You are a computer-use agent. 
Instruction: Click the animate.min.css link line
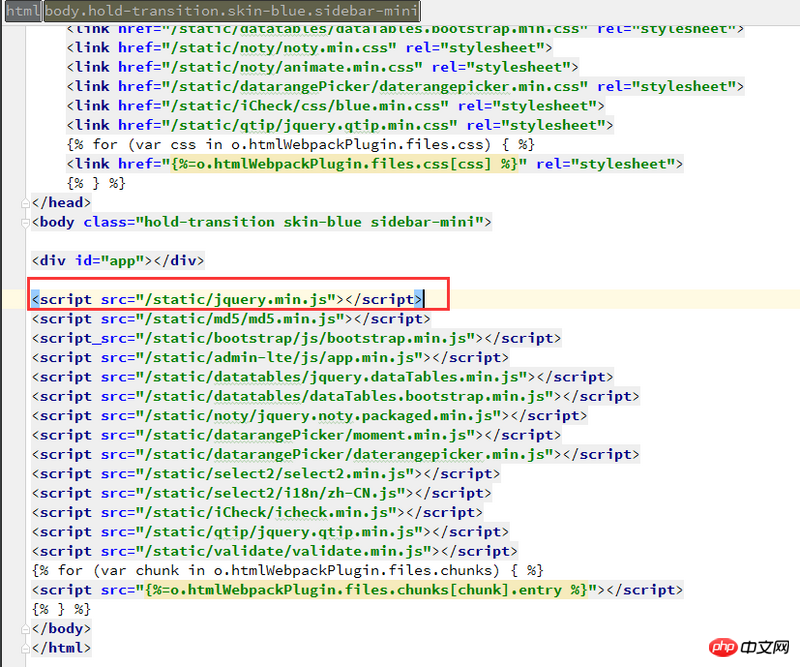[x=322, y=67]
